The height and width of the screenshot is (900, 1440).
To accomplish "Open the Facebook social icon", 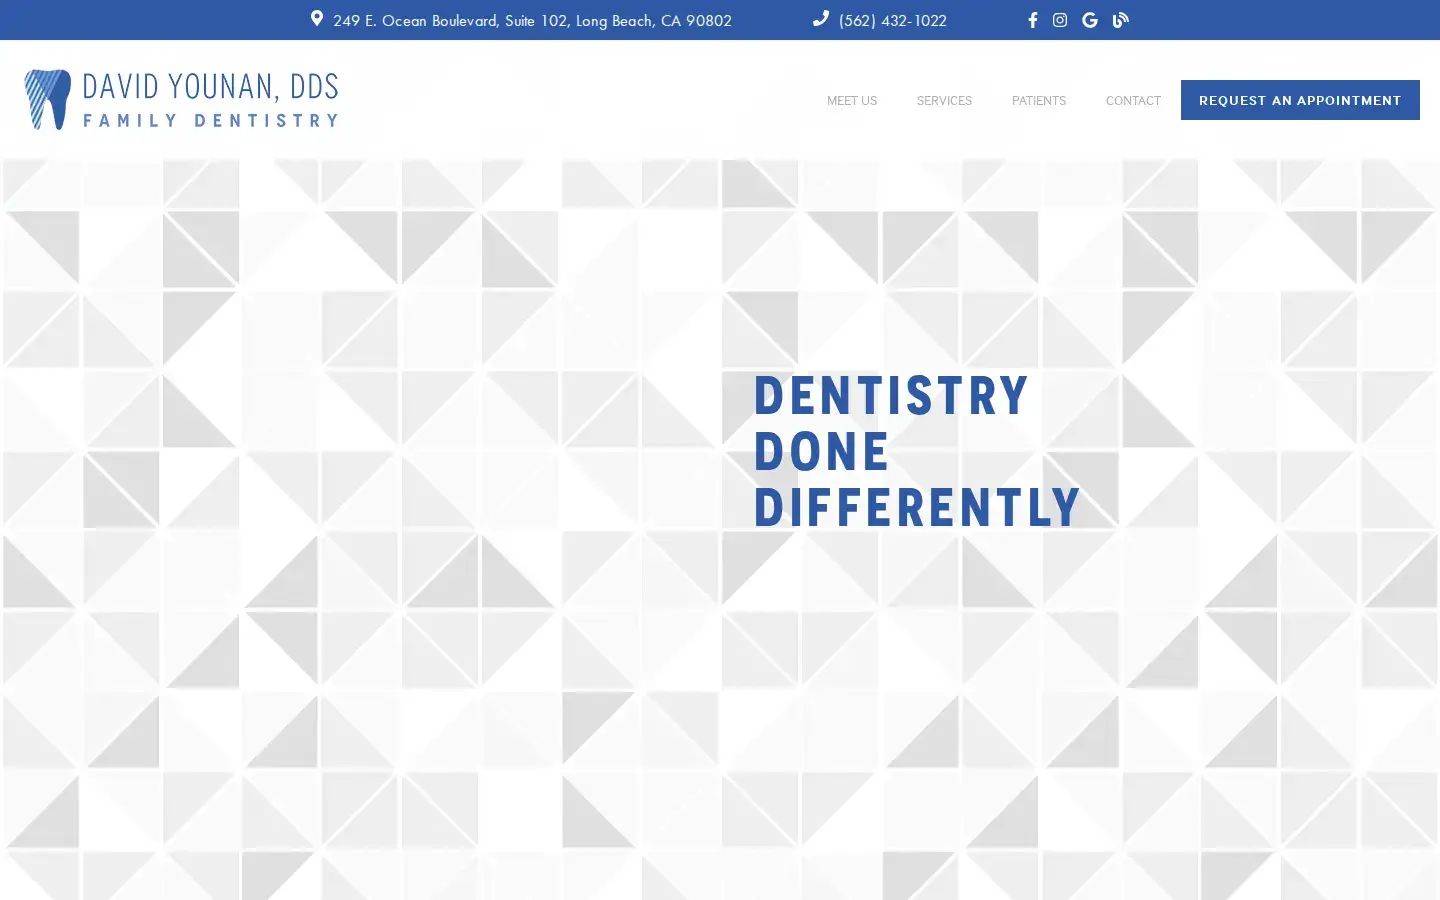I will (1033, 20).
